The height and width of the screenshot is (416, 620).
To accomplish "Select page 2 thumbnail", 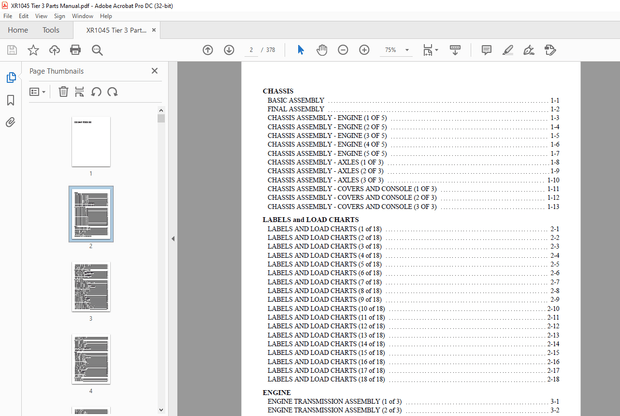I will pyautogui.click(x=91, y=214).
